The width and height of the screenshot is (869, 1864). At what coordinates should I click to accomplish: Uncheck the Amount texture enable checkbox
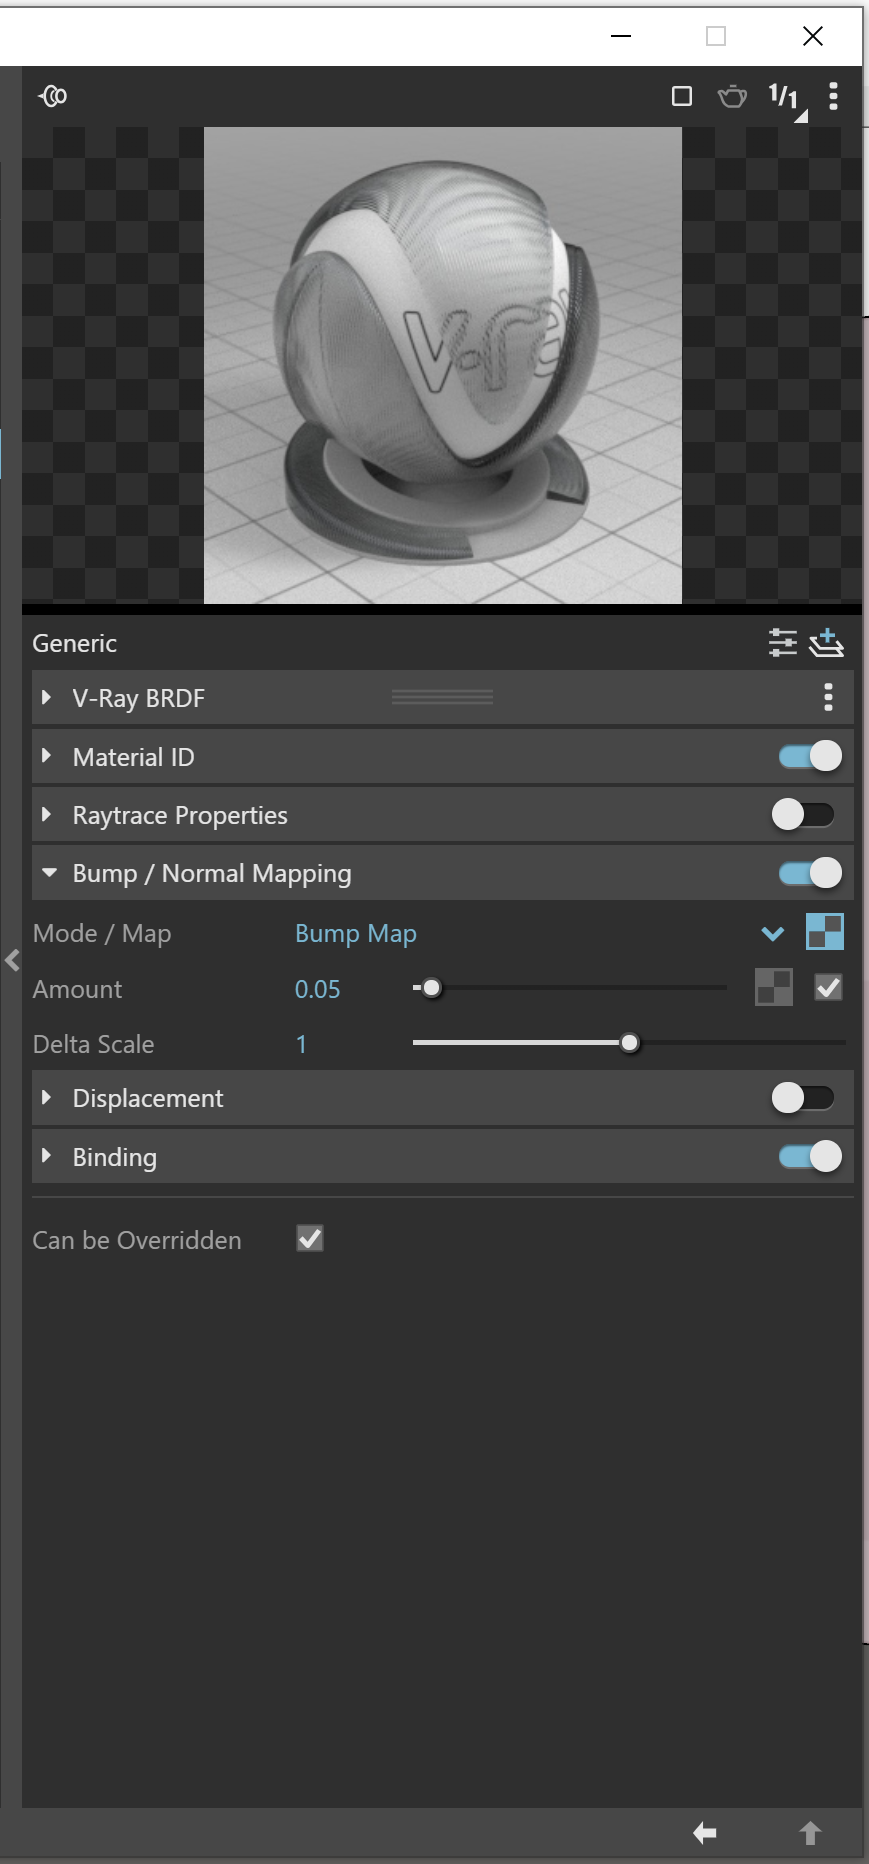click(x=829, y=988)
